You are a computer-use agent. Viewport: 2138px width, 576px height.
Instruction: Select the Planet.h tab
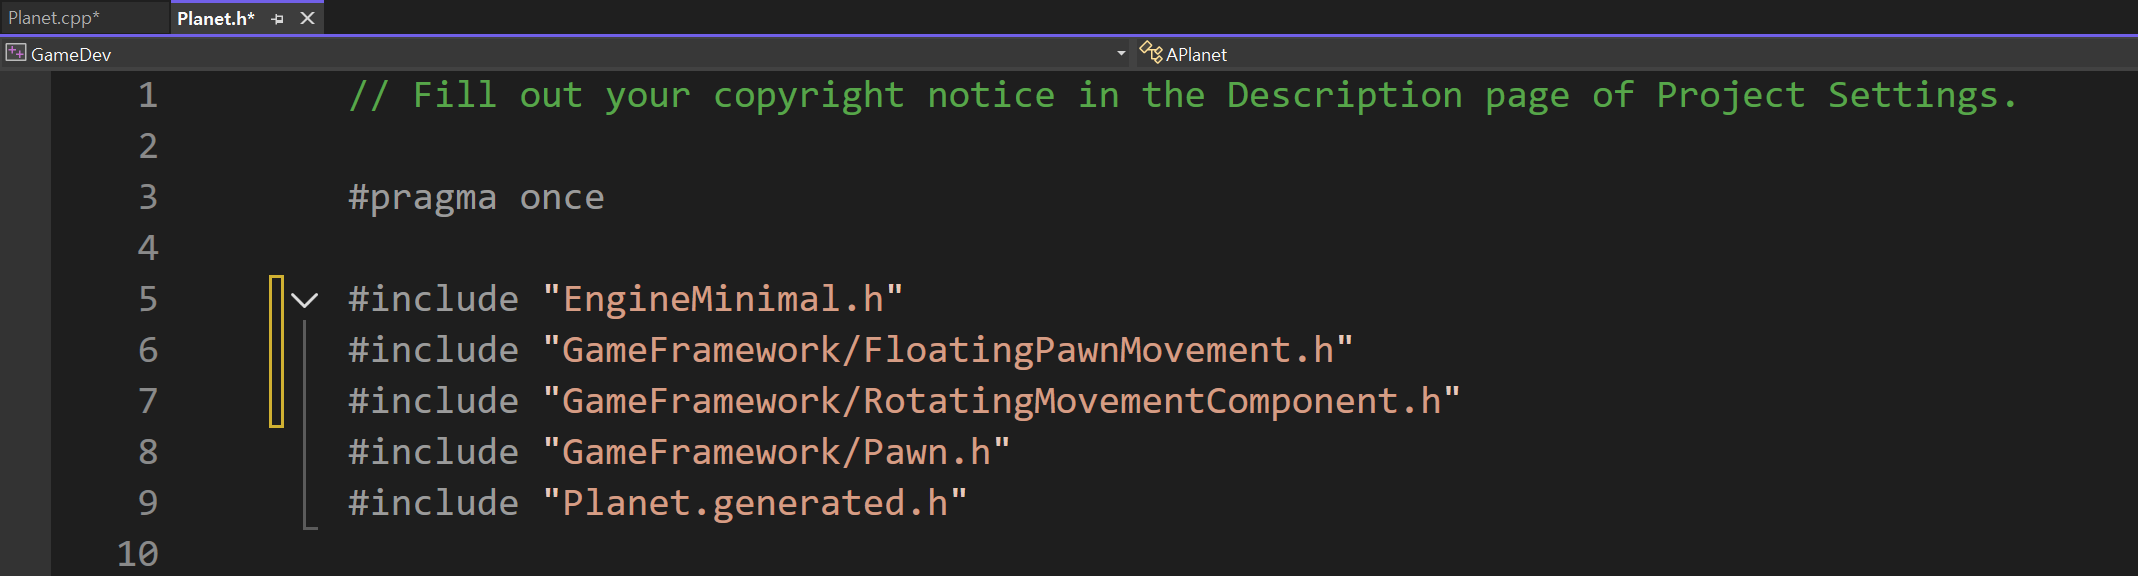pos(215,18)
